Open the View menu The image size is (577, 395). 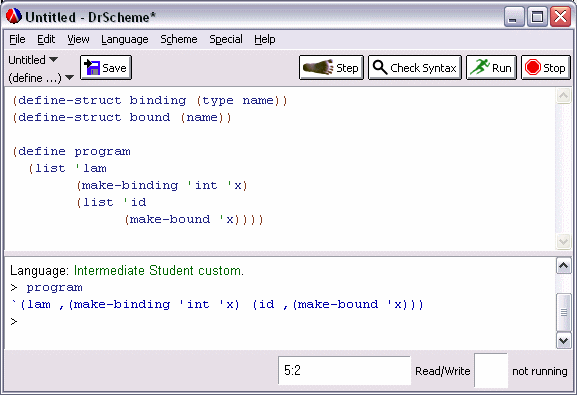[x=78, y=39]
